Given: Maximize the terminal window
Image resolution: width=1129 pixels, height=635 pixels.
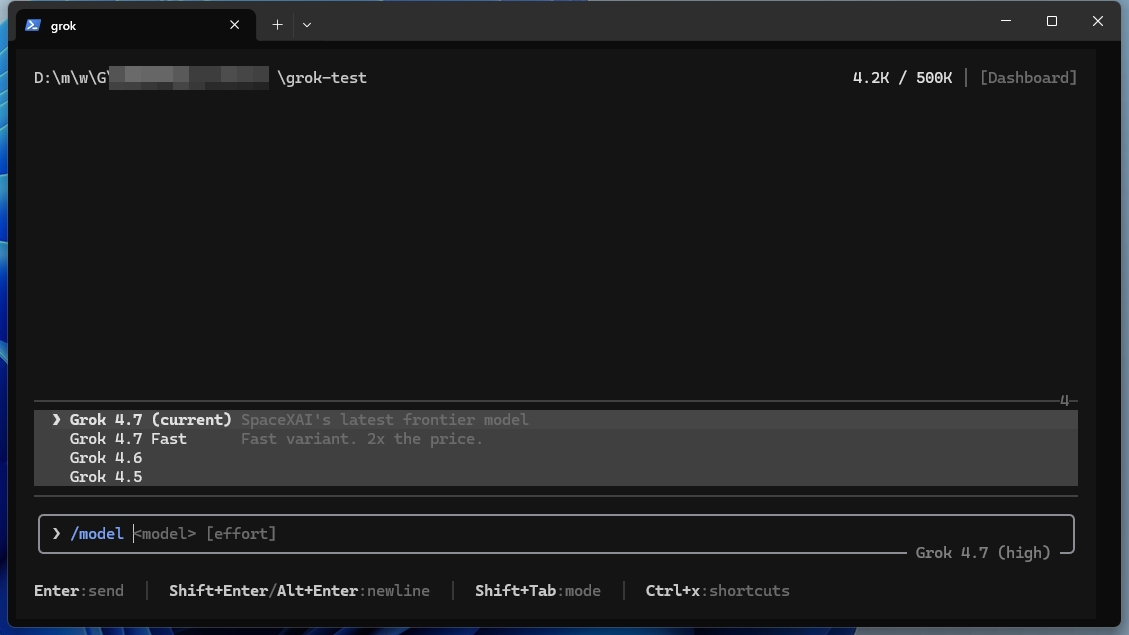Looking at the screenshot, I should click(1052, 21).
